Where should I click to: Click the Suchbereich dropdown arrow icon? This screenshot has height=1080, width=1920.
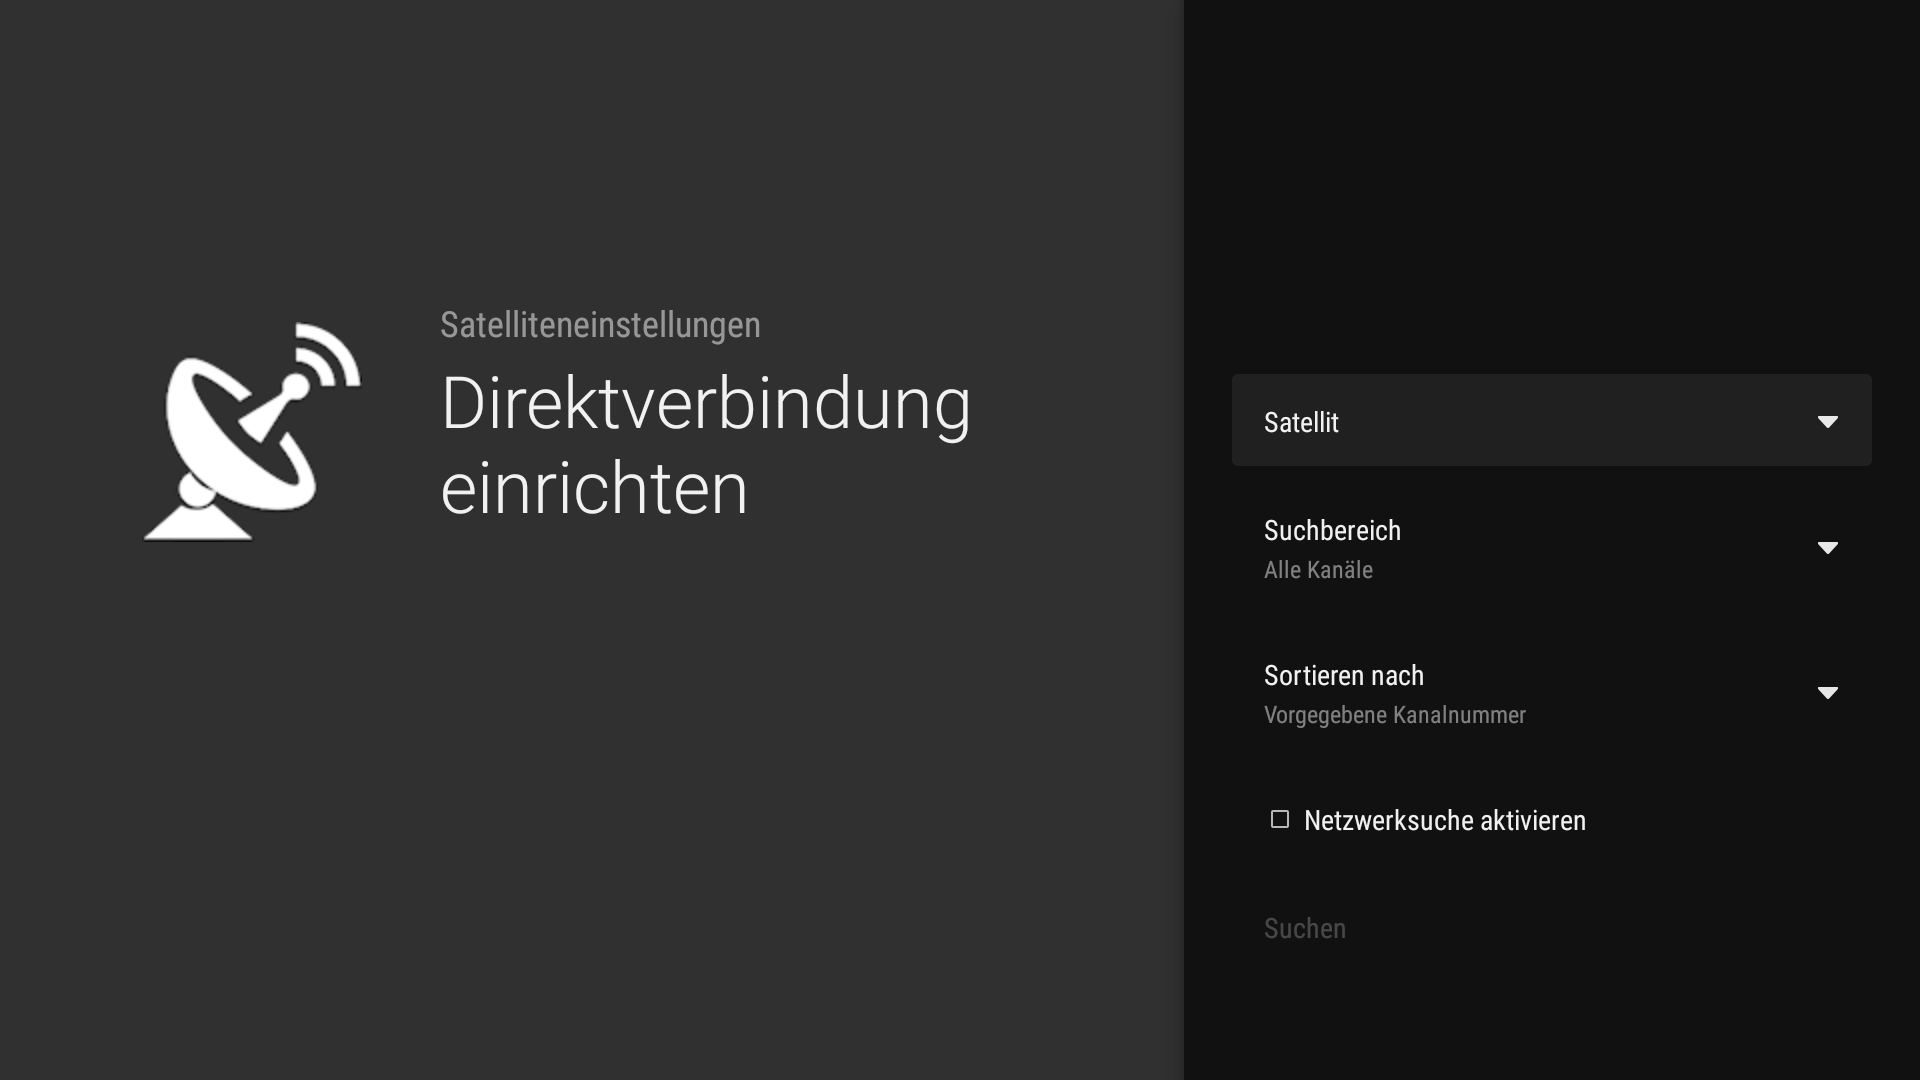[x=1827, y=548]
